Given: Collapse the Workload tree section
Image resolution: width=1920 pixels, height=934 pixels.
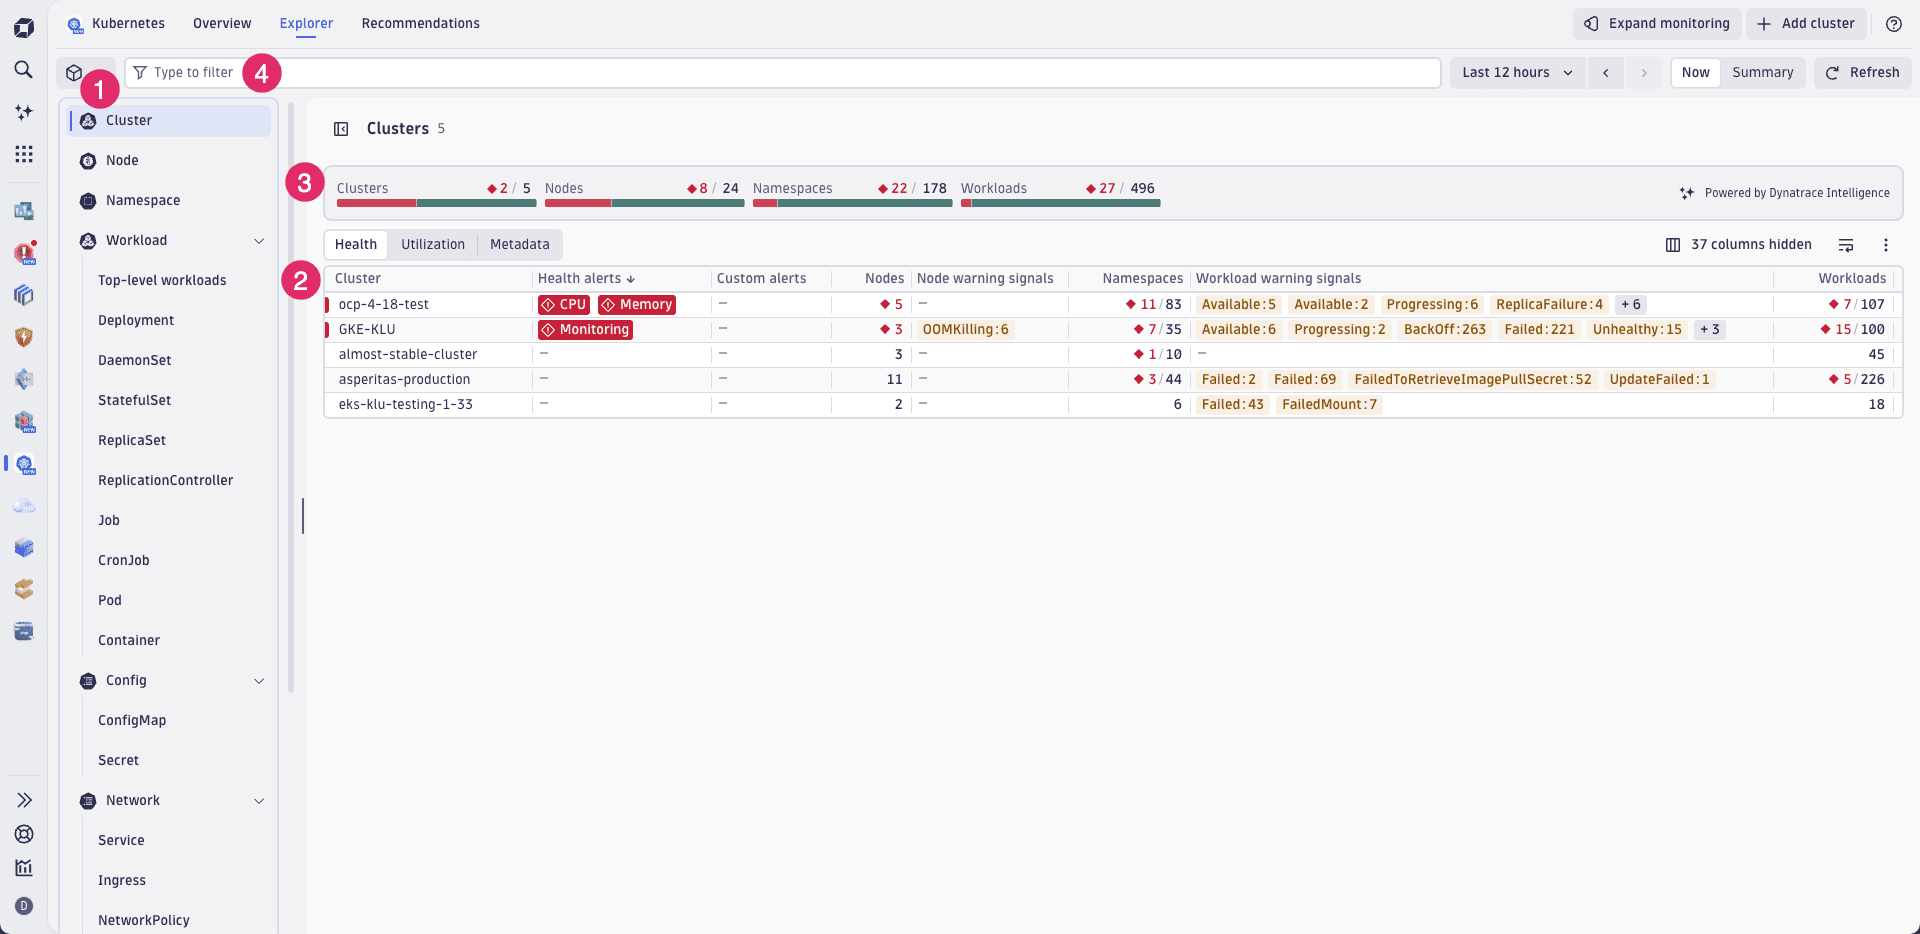Looking at the screenshot, I should pyautogui.click(x=259, y=240).
